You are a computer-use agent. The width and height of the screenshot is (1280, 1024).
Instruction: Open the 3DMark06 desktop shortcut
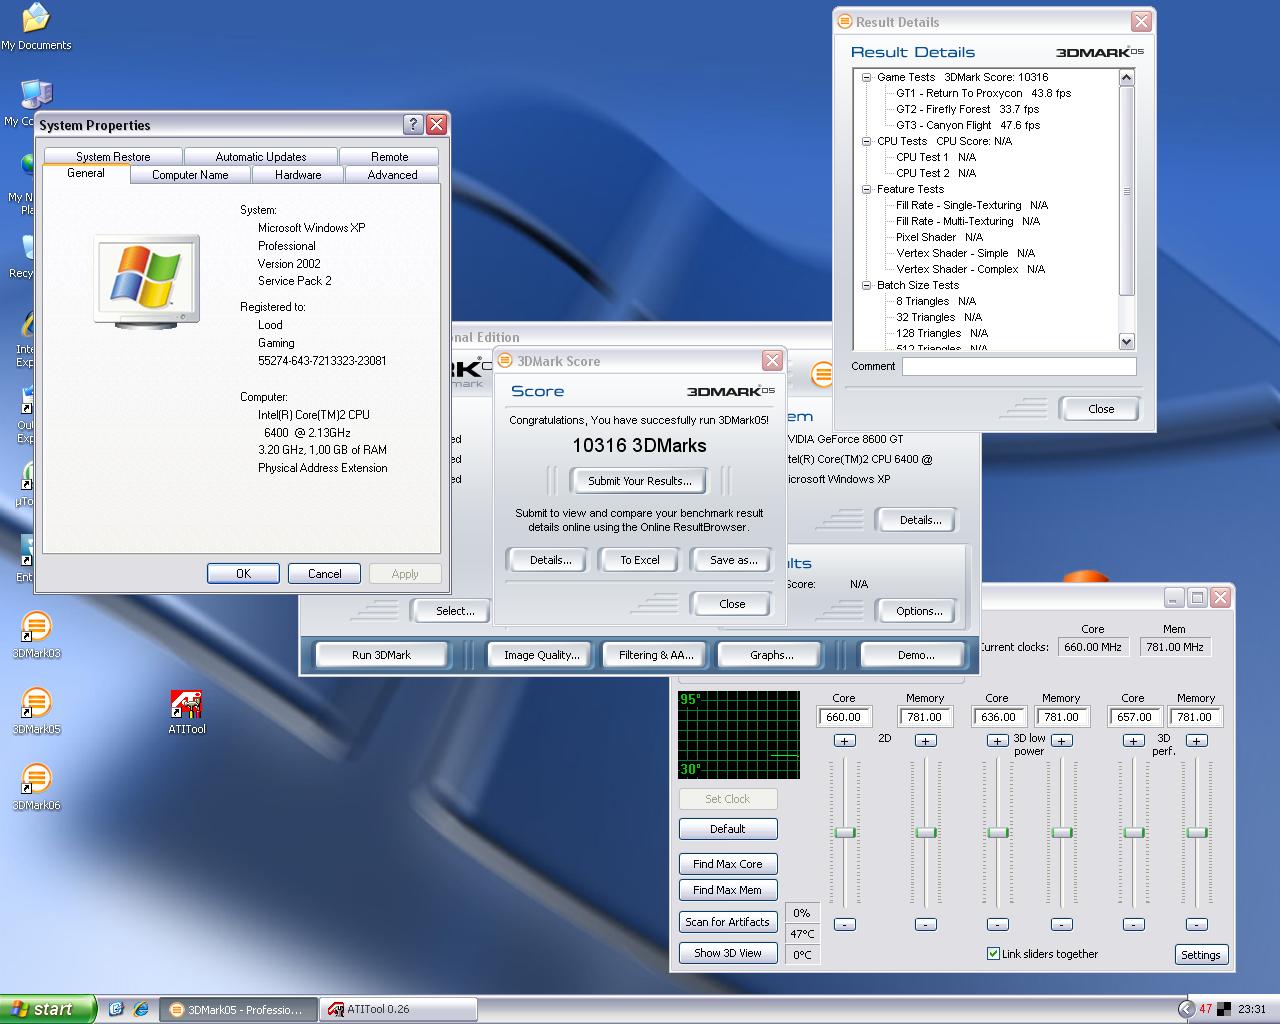pos(36,786)
